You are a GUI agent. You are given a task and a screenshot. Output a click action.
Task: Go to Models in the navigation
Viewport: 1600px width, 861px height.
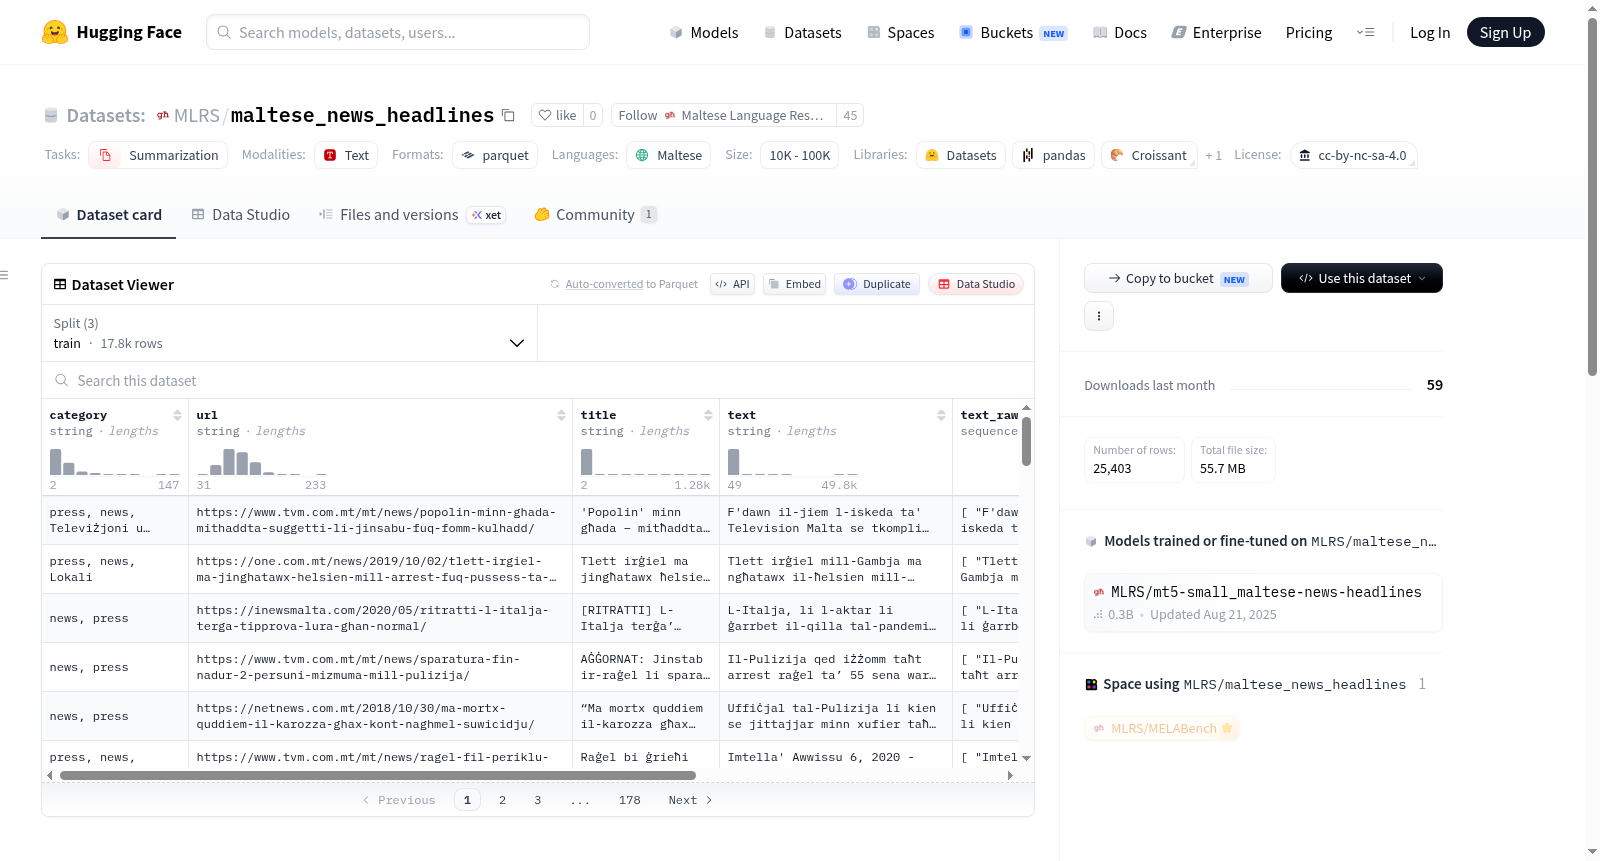[x=704, y=32]
